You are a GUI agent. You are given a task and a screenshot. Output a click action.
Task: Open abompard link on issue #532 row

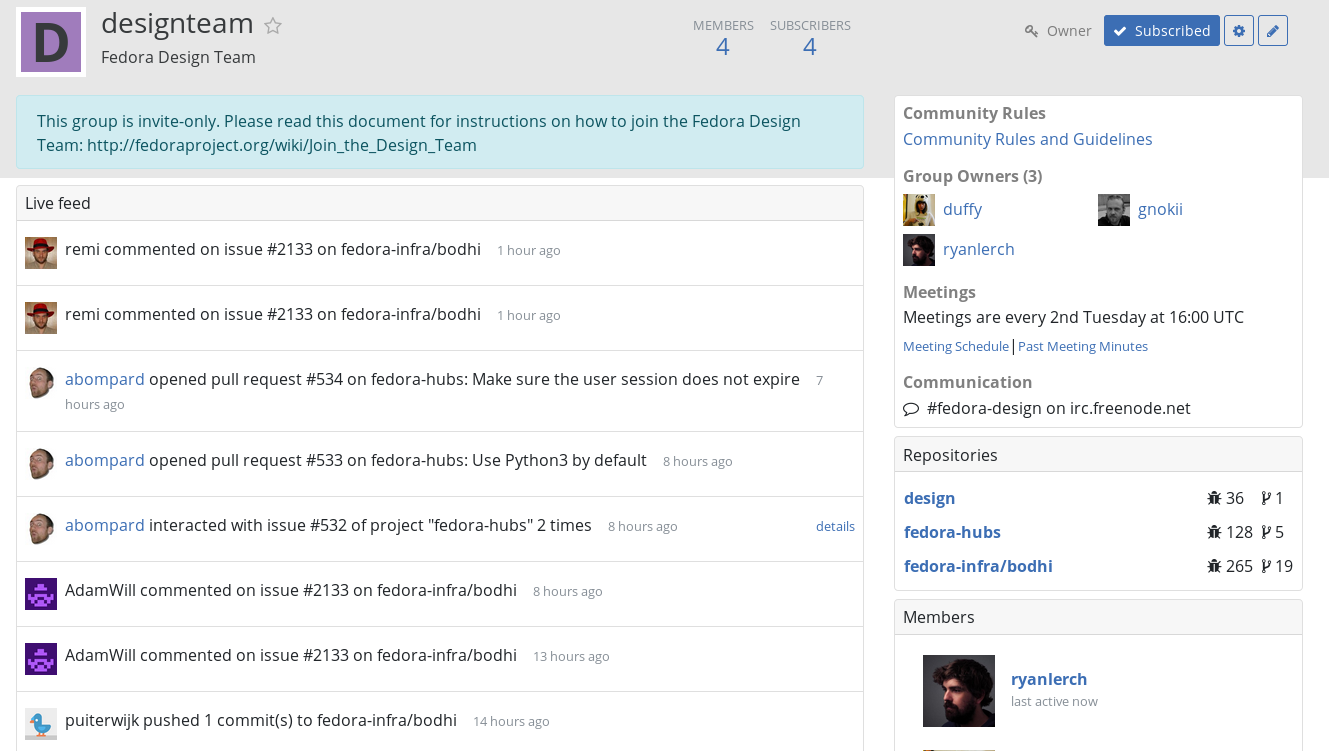pos(105,525)
